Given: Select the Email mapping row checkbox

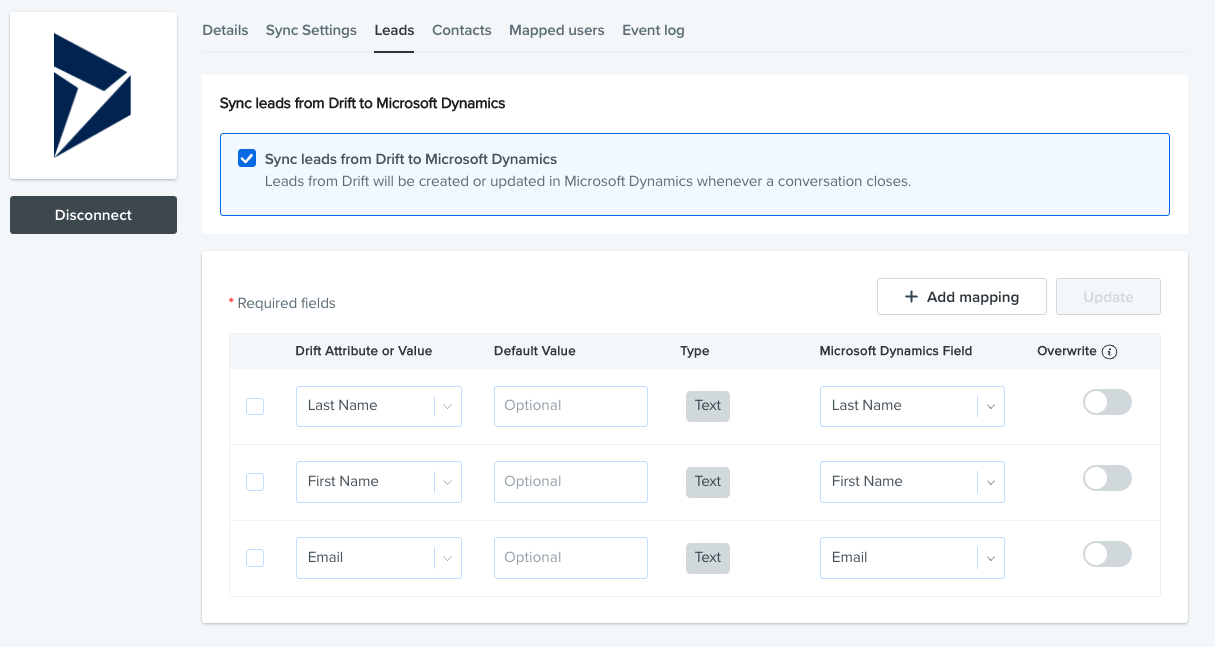Looking at the screenshot, I should pyautogui.click(x=255, y=558).
